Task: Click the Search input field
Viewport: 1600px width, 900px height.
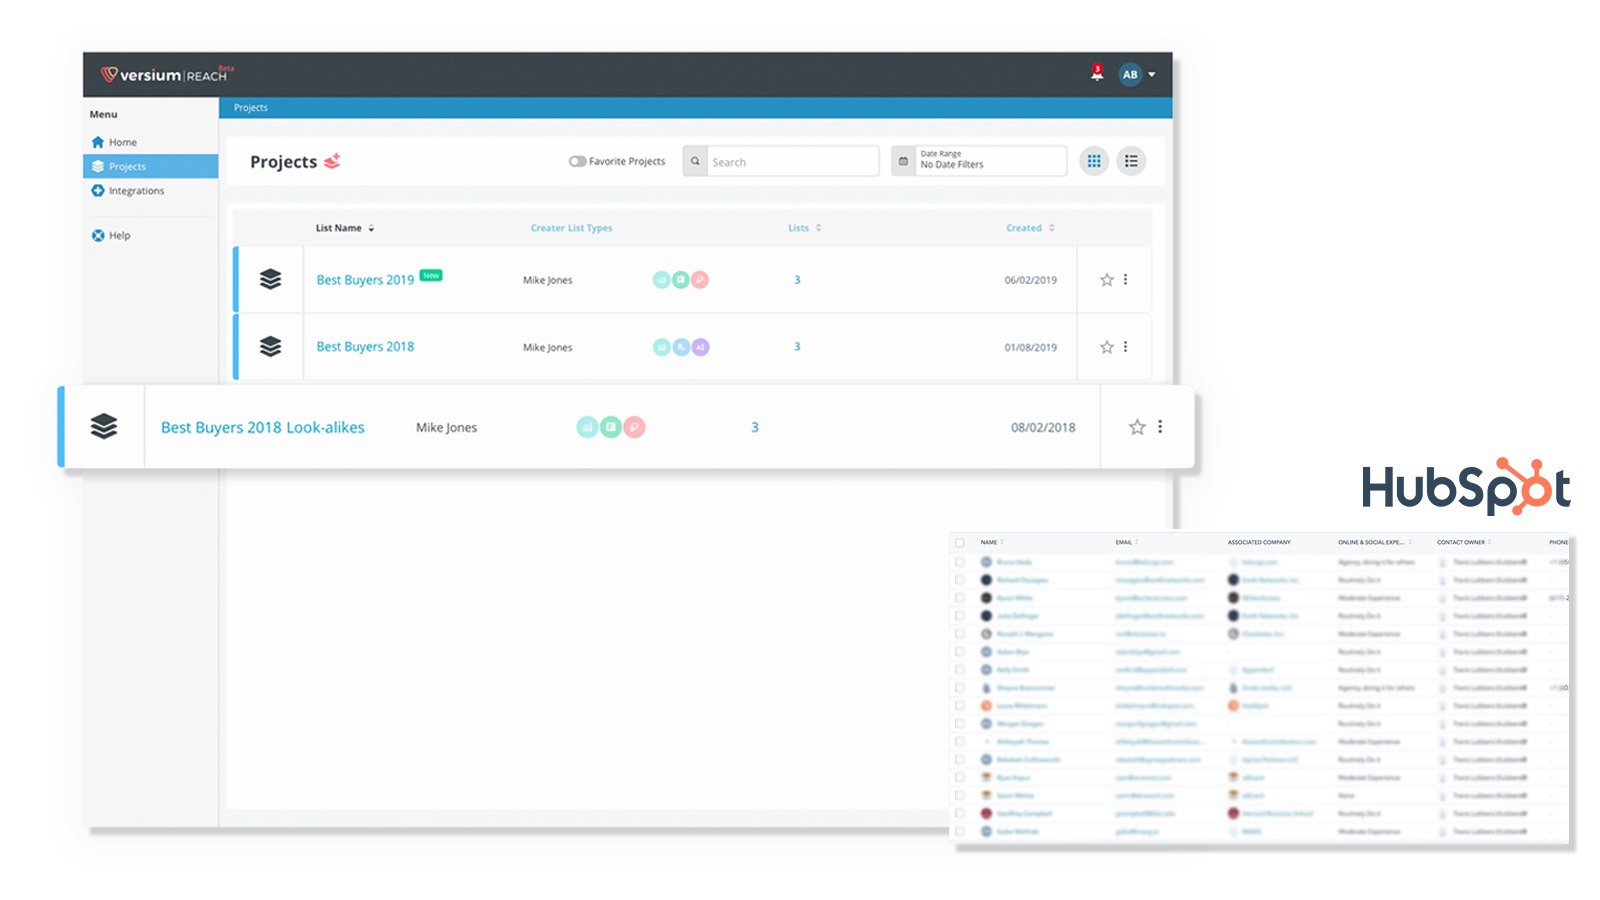Action: (792, 161)
